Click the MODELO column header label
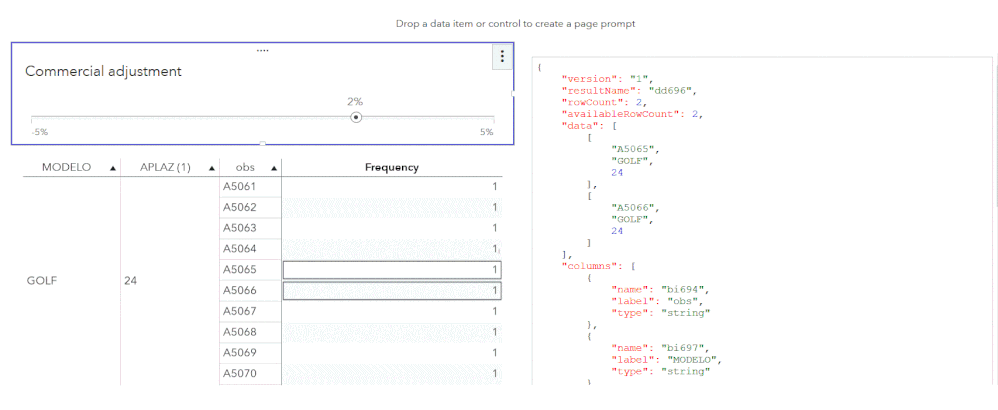The image size is (998, 410). [x=67, y=167]
